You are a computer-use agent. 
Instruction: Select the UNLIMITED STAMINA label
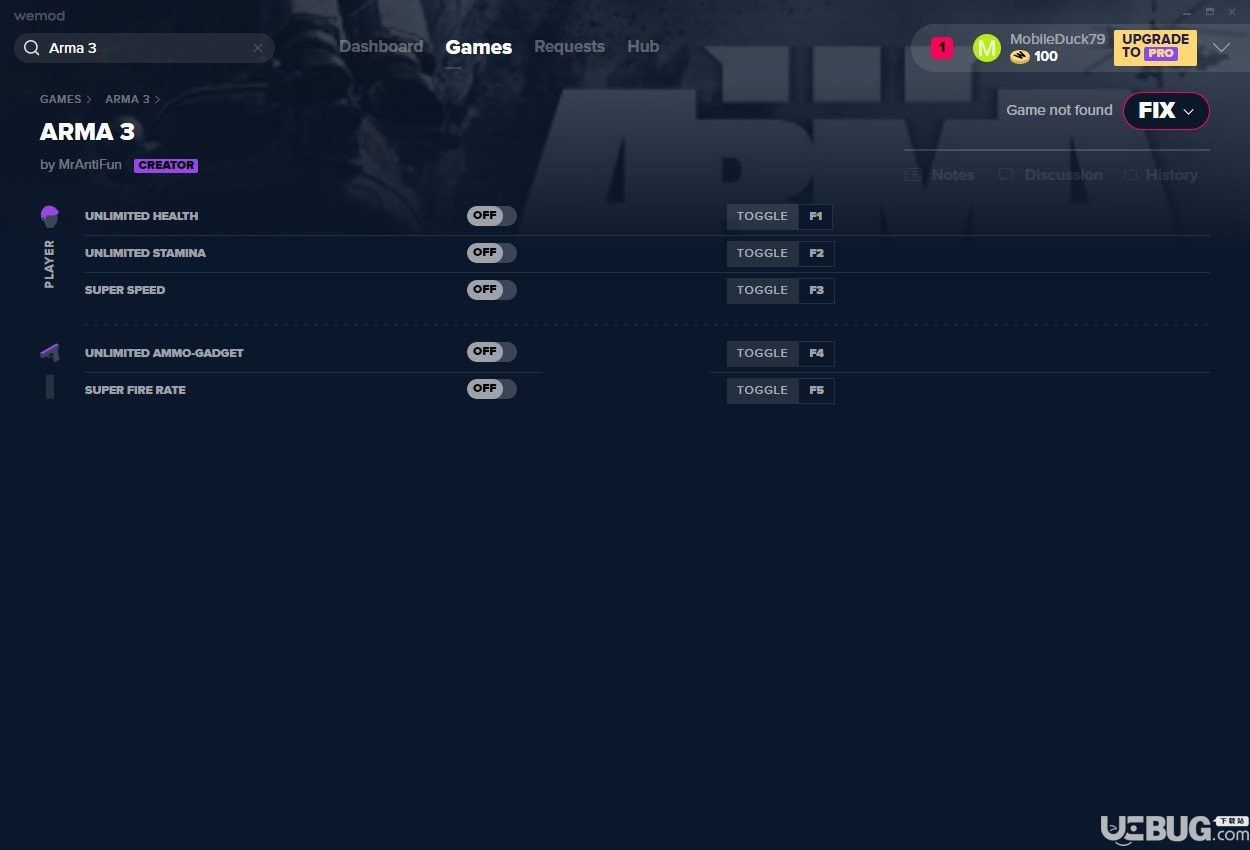(145, 253)
